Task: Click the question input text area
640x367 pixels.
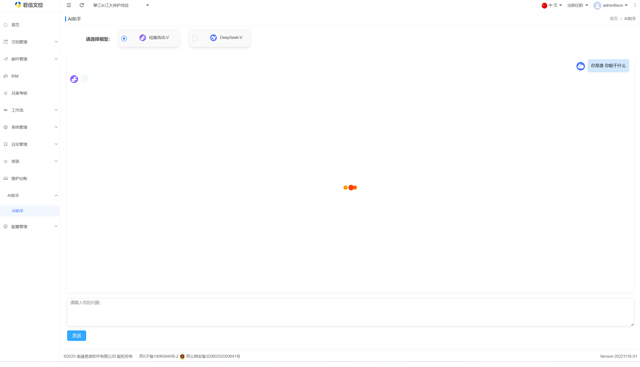Action: tap(350, 312)
